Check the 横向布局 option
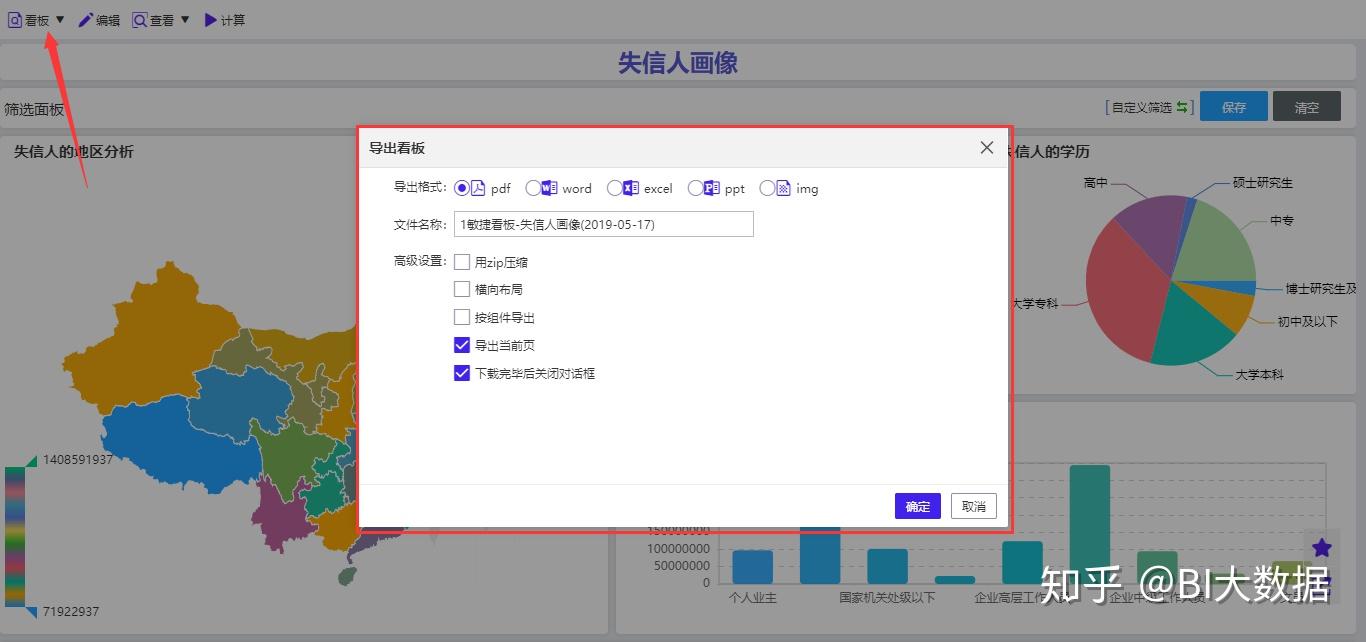 click(x=462, y=289)
